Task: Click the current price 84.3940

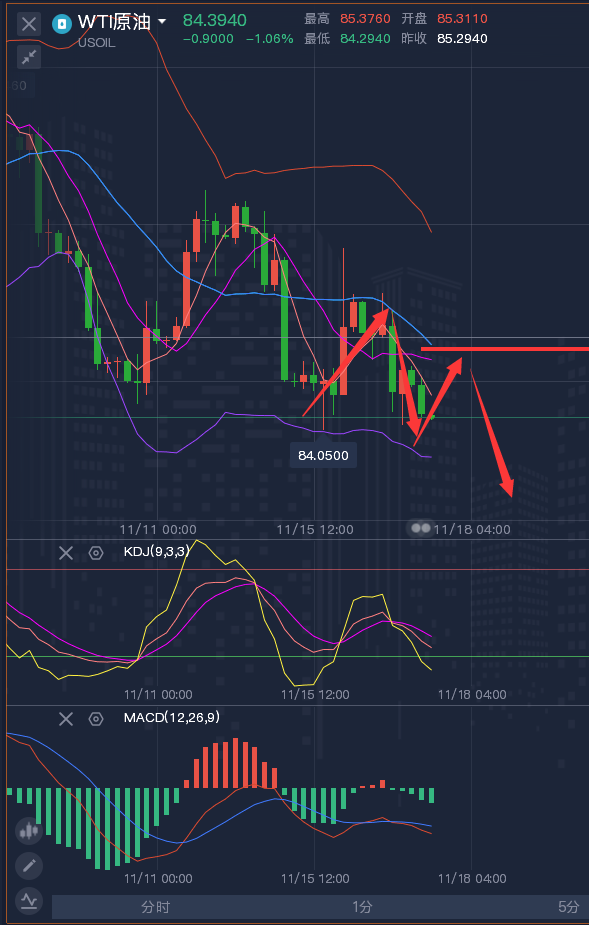Action: pos(214,21)
